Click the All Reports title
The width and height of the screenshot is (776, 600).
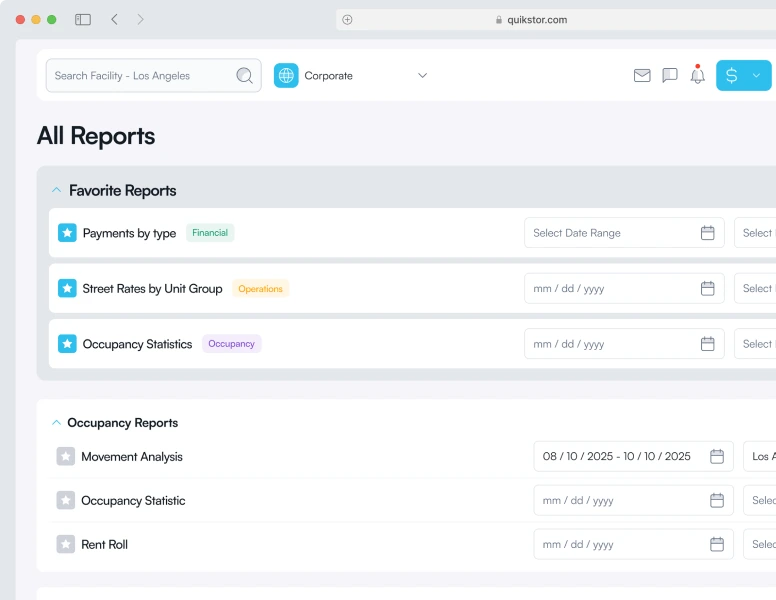tap(96, 136)
